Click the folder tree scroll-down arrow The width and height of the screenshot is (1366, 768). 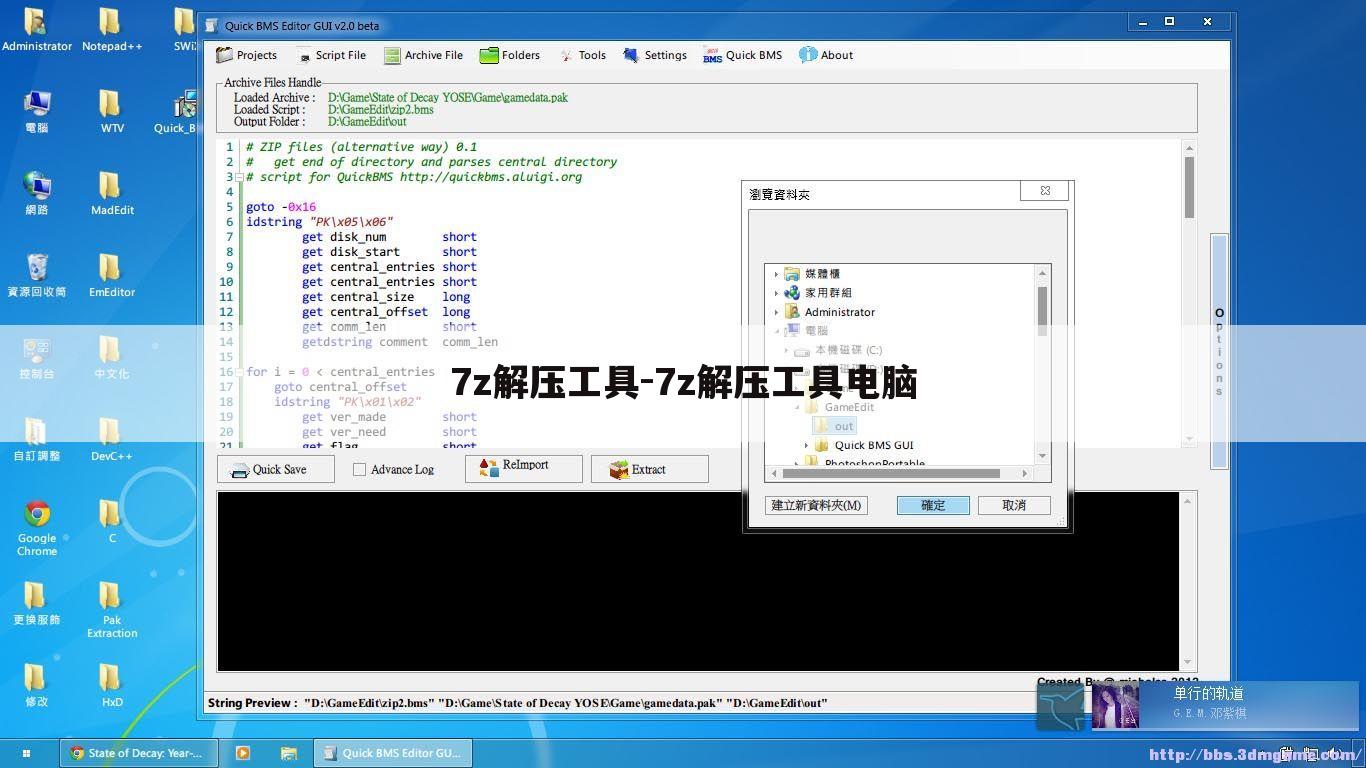(x=1042, y=456)
